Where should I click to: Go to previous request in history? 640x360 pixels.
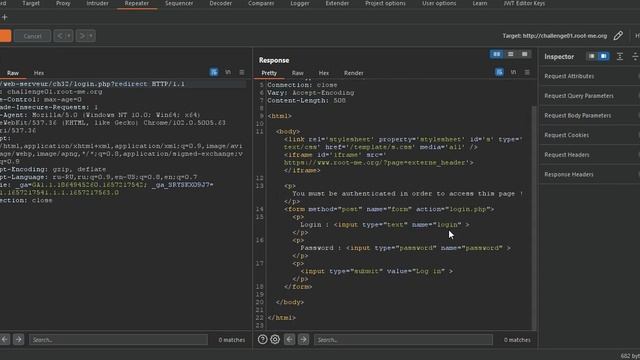pyautogui.click(x=60, y=36)
